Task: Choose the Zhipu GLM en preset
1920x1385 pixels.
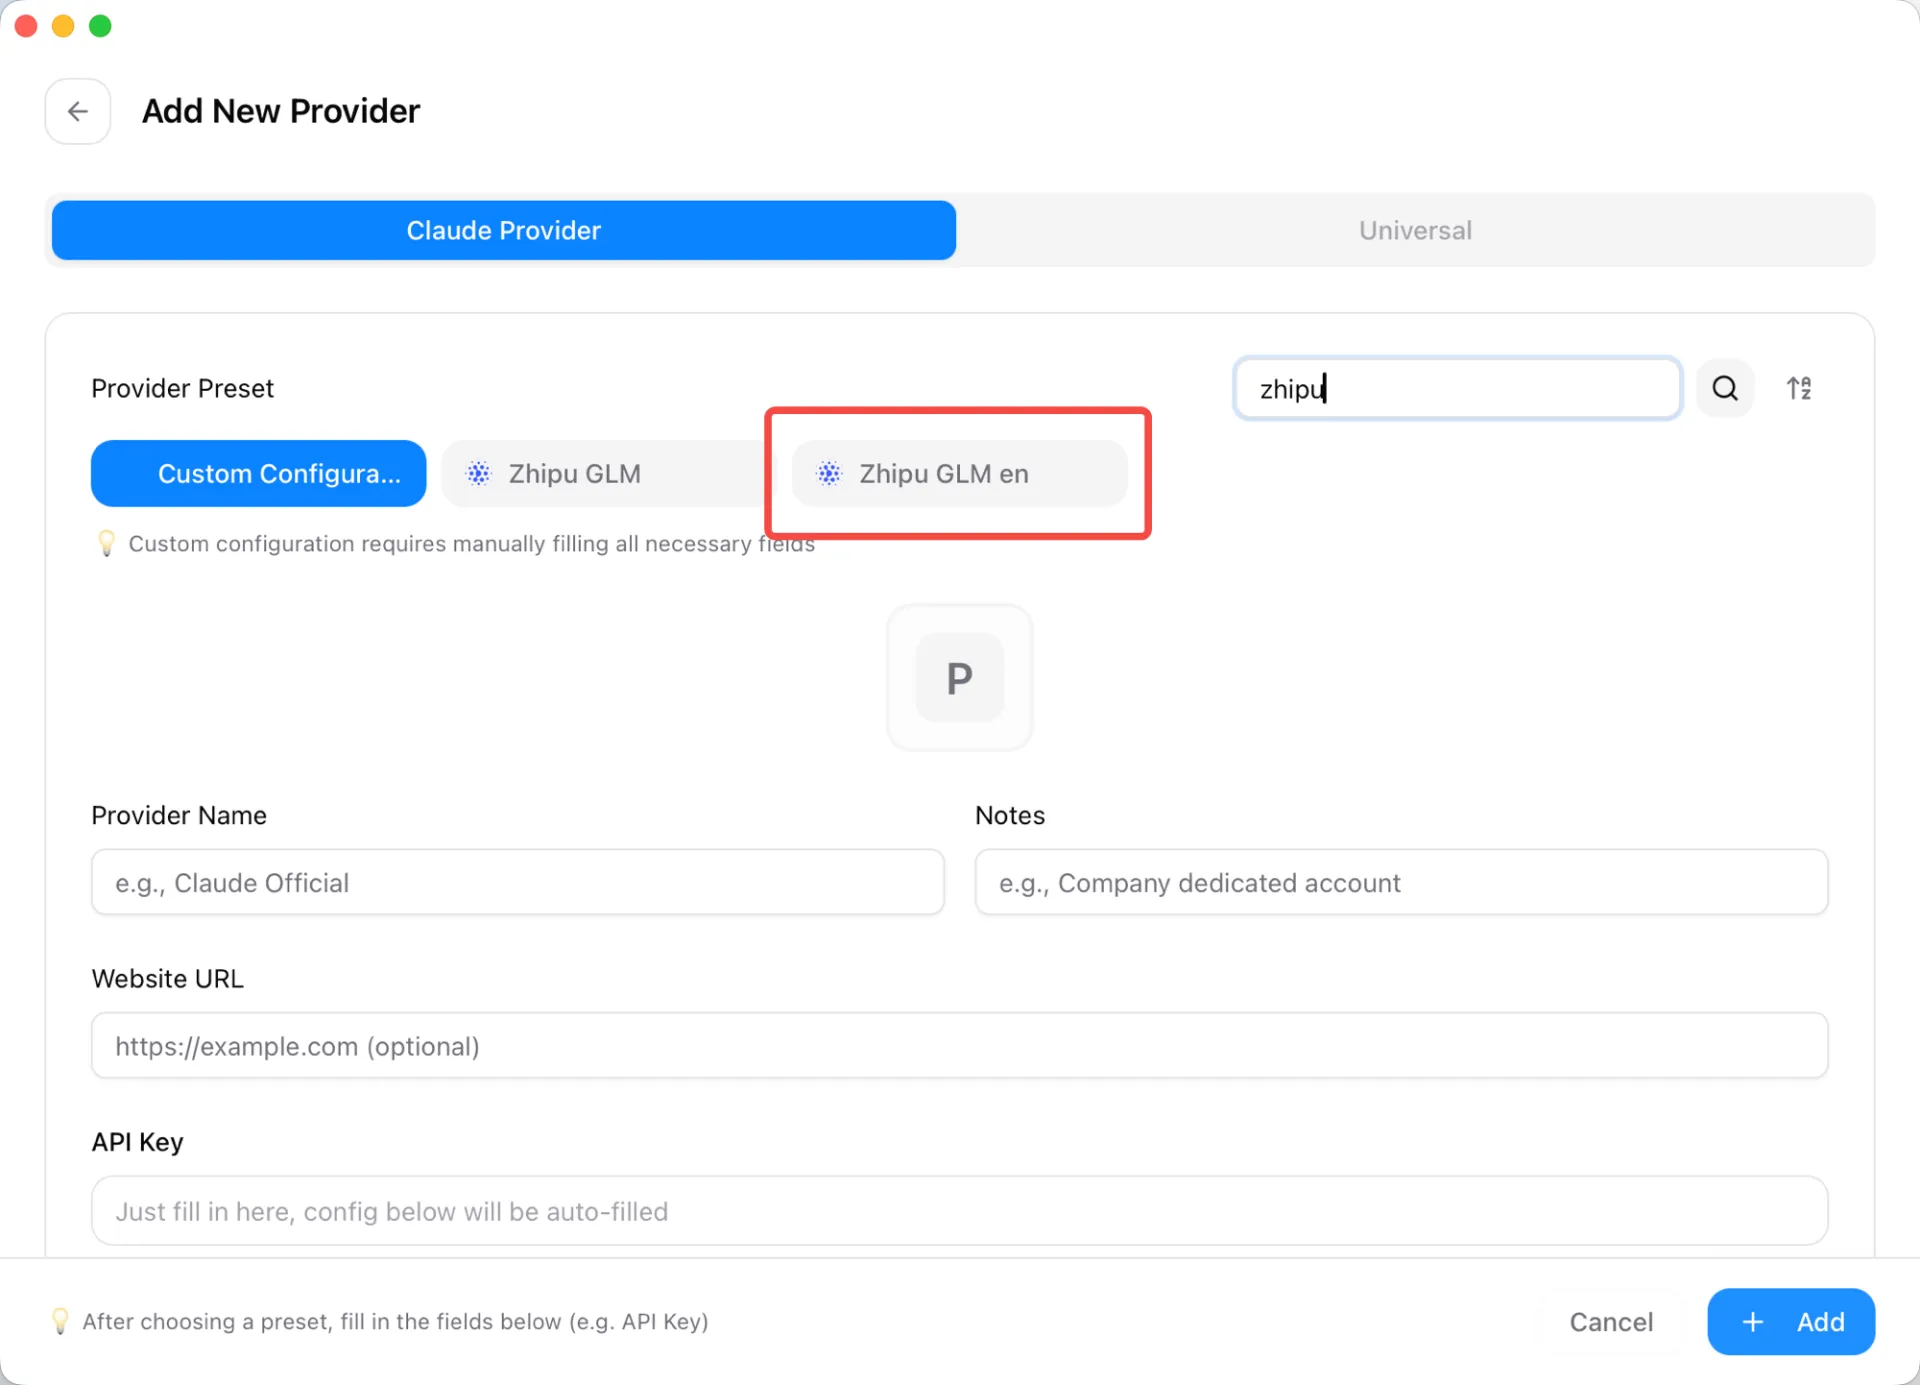Action: (959, 473)
